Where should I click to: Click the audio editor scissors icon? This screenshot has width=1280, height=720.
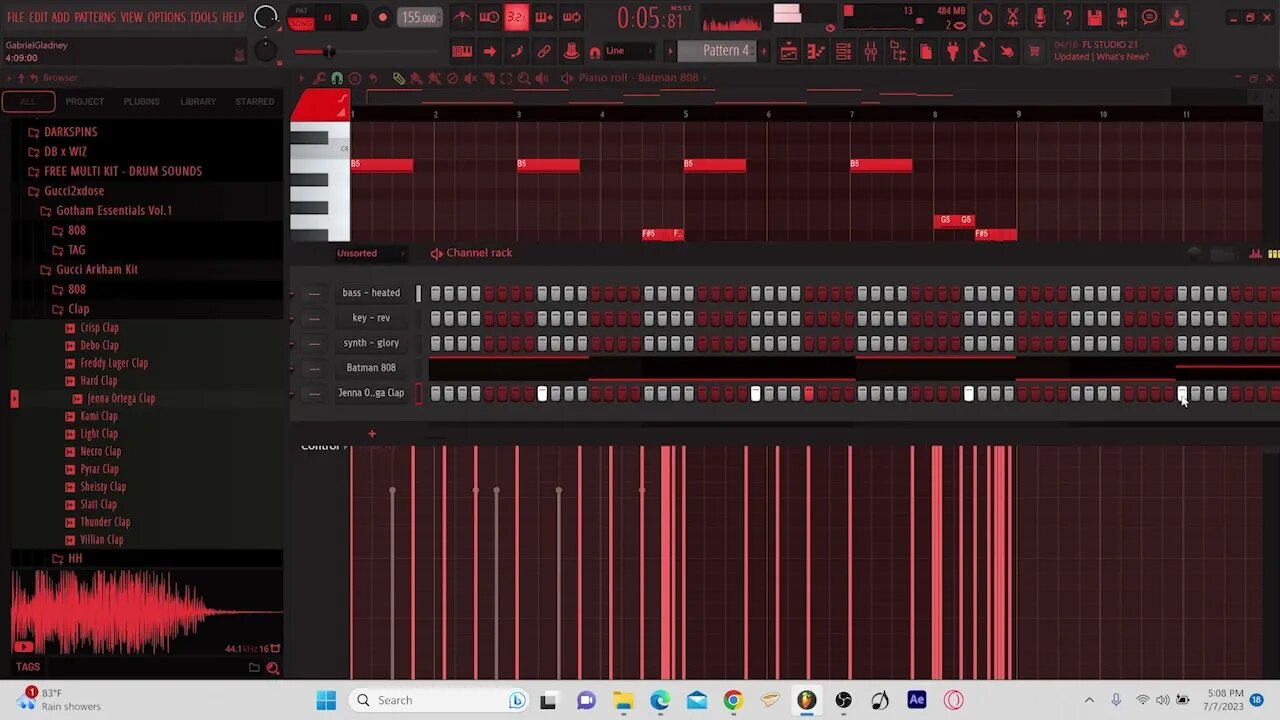pyautogui.click(x=1013, y=17)
